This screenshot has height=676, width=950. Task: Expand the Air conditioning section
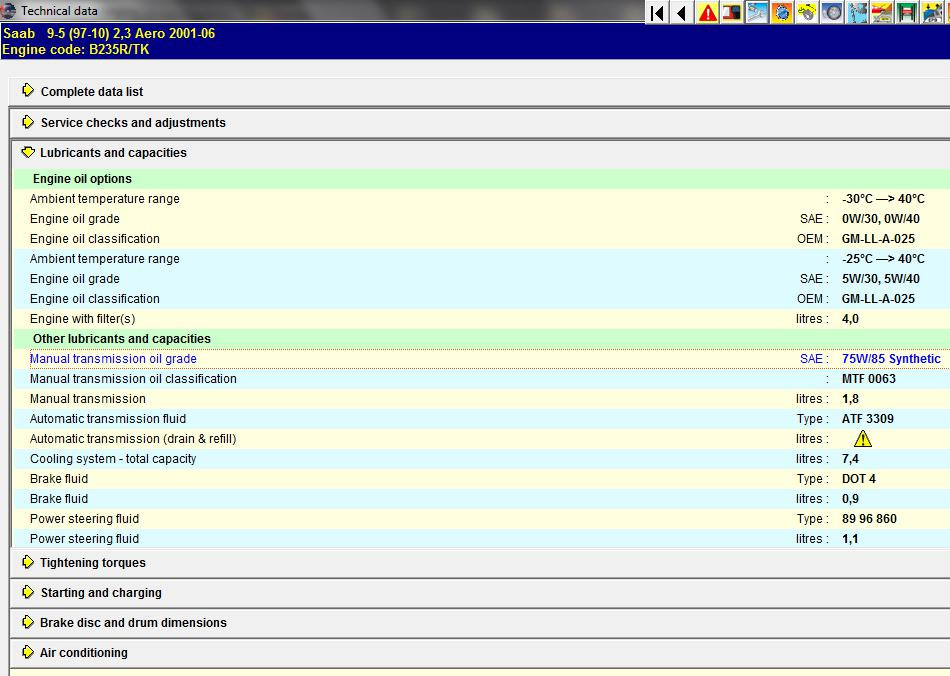coord(28,652)
